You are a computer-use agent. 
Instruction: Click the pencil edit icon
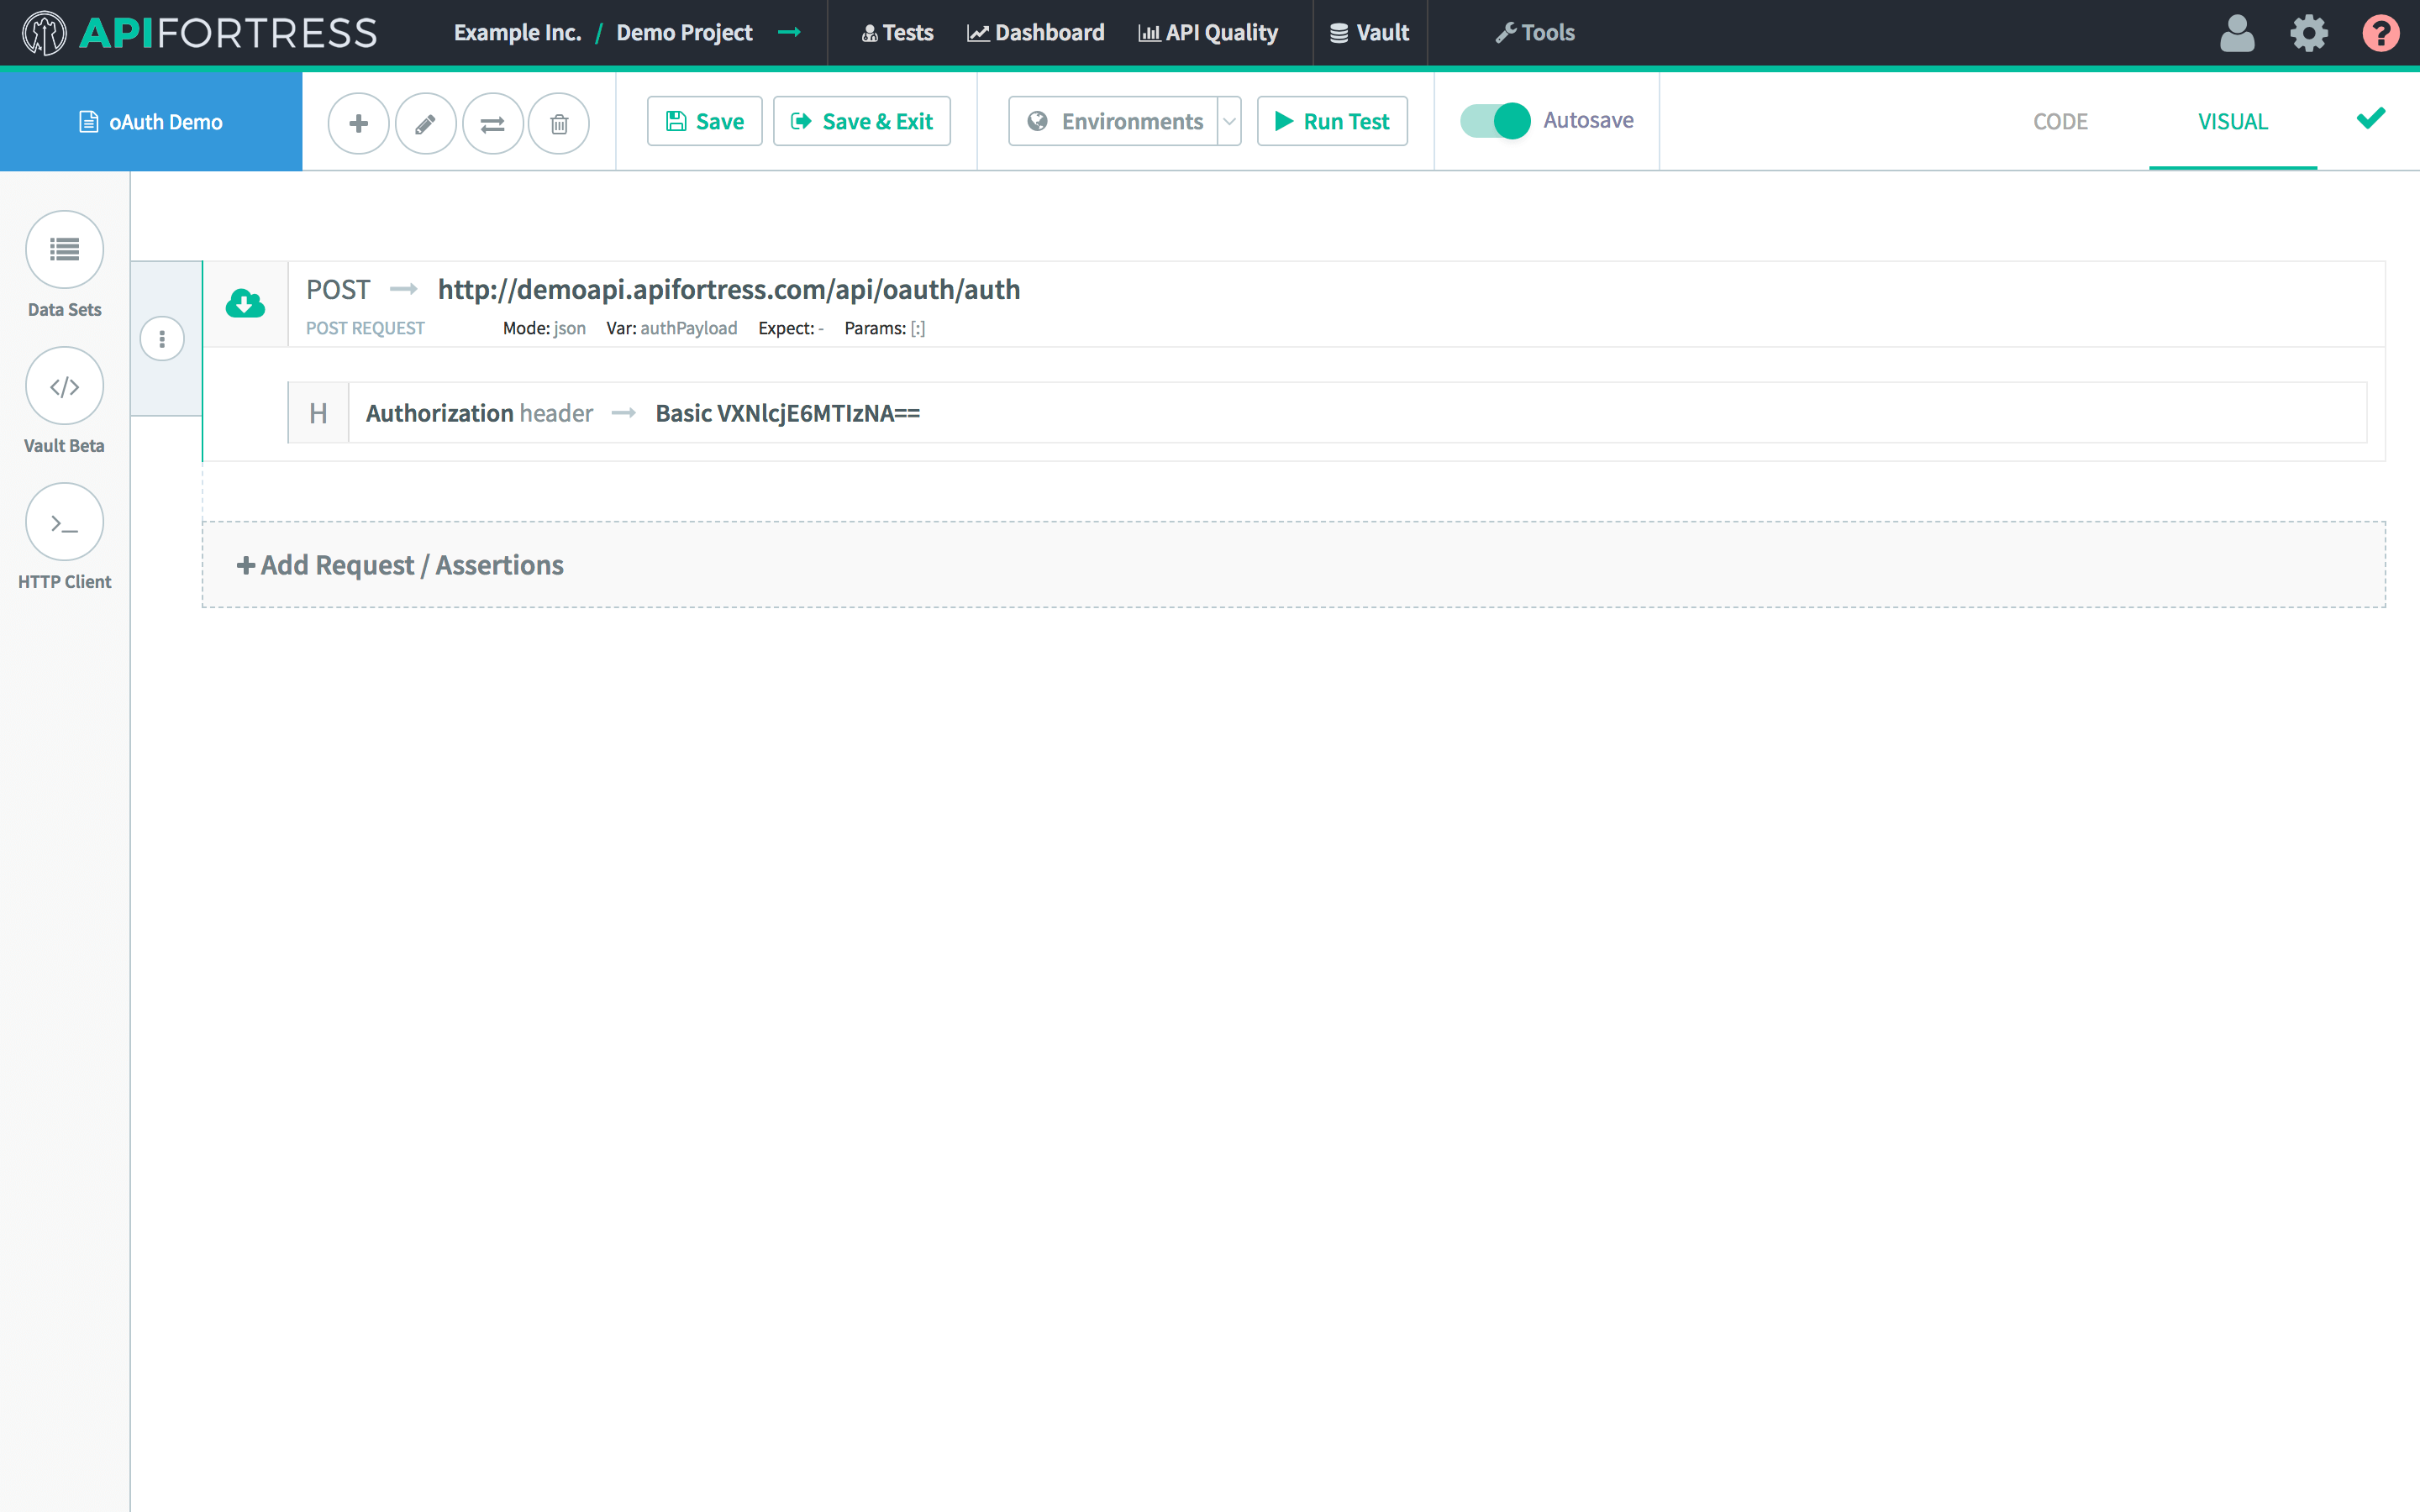(425, 123)
